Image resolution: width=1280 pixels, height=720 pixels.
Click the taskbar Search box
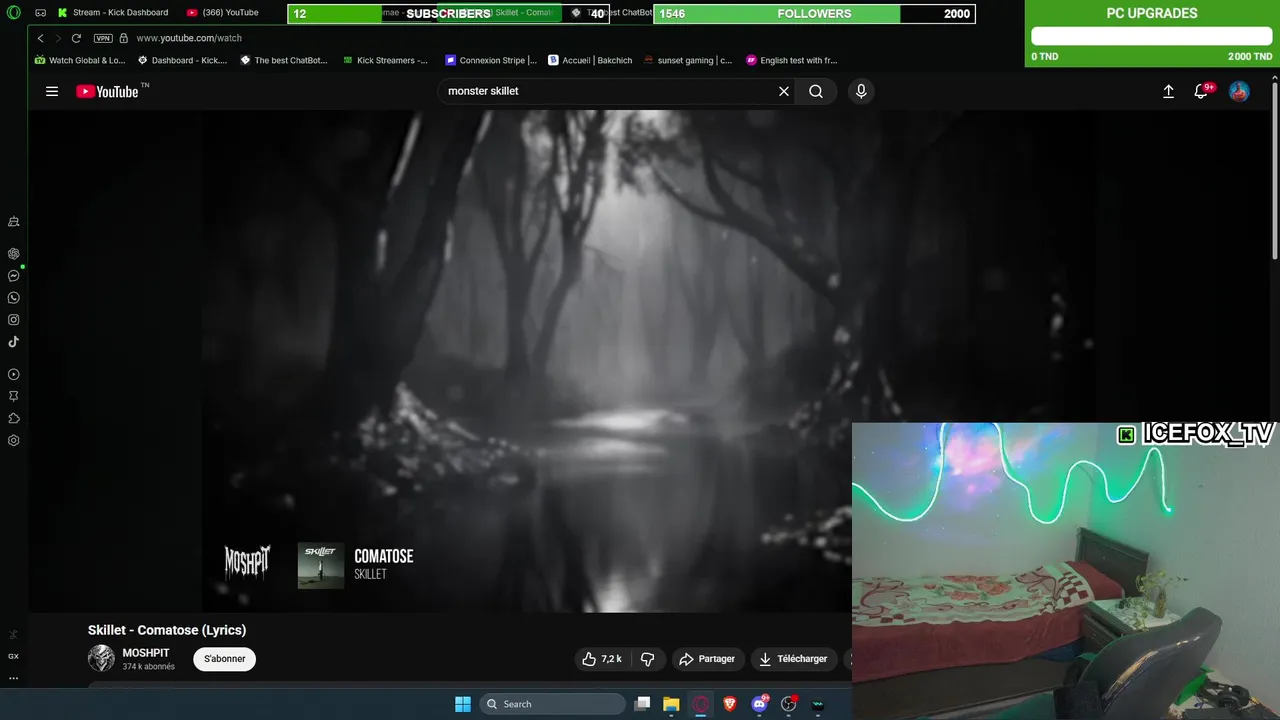click(553, 704)
